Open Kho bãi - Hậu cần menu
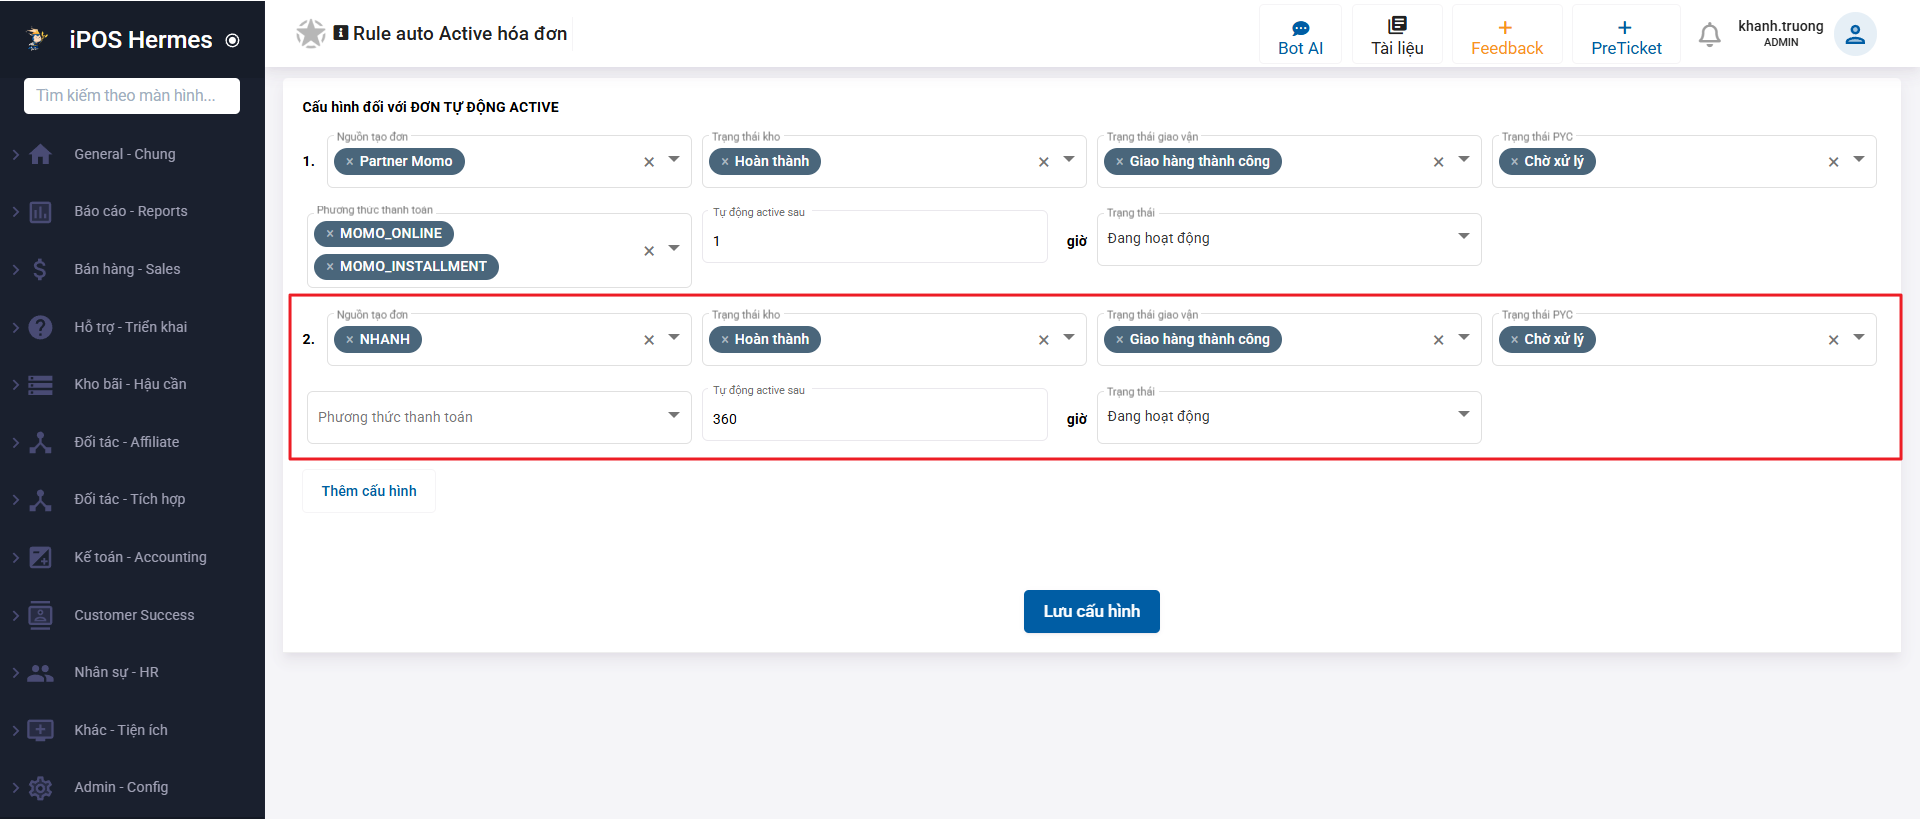The height and width of the screenshot is (819, 1920). [130, 384]
